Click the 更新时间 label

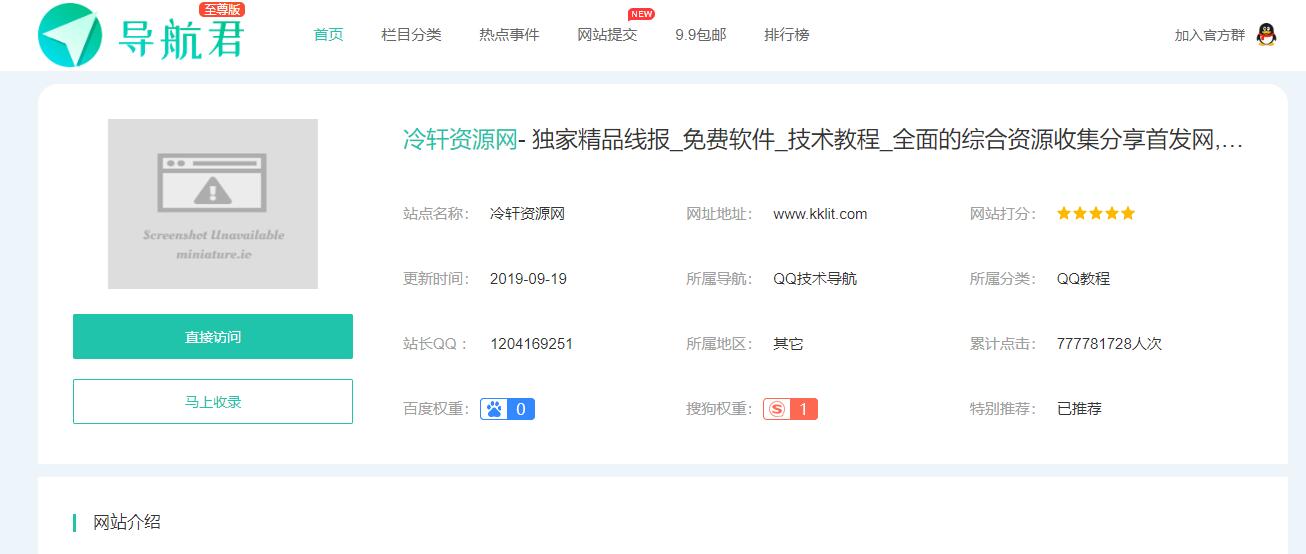coord(436,279)
